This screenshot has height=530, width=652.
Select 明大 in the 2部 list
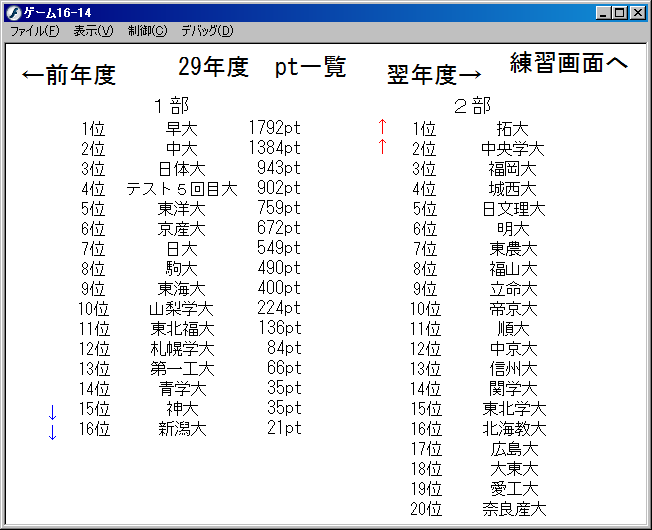[x=513, y=229]
